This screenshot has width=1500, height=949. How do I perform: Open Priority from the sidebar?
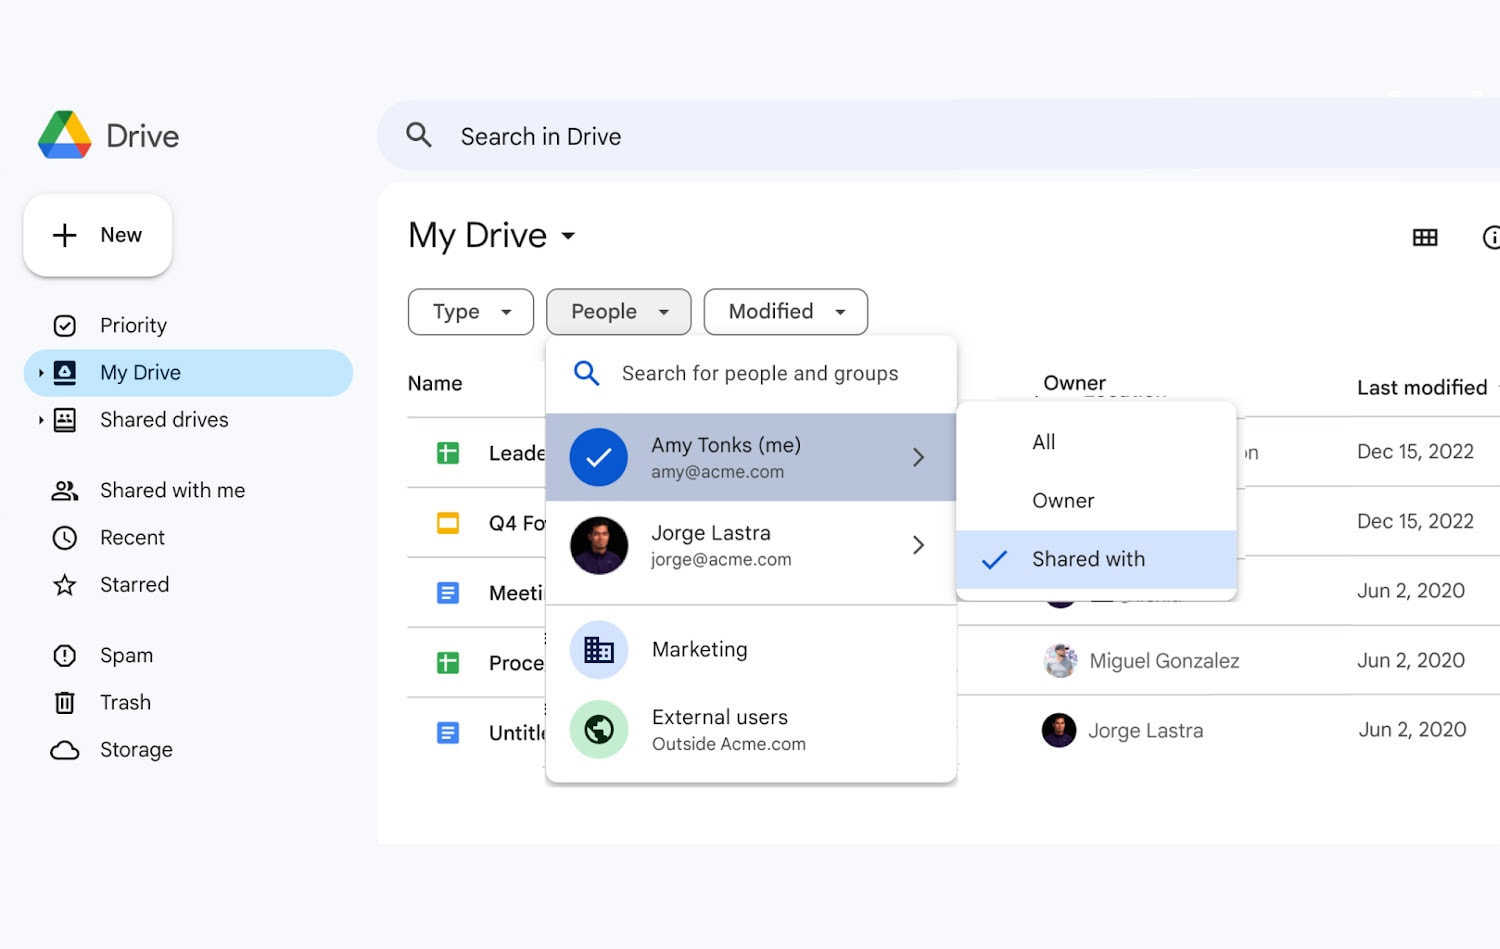point(132,324)
